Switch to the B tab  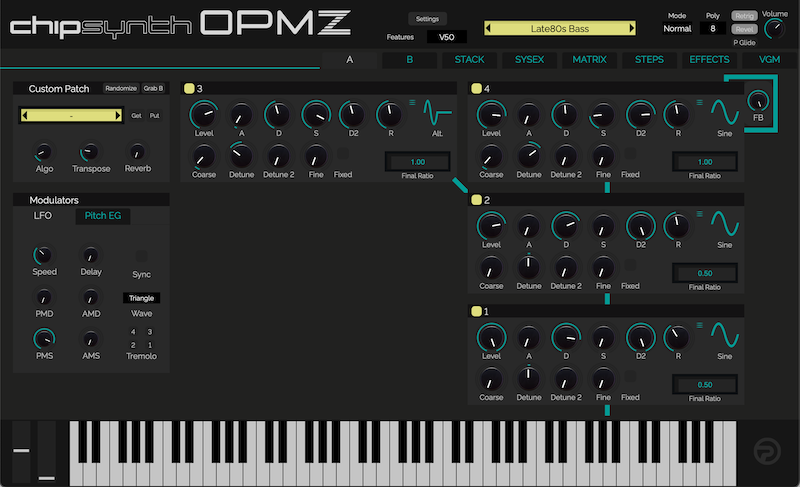point(409,60)
